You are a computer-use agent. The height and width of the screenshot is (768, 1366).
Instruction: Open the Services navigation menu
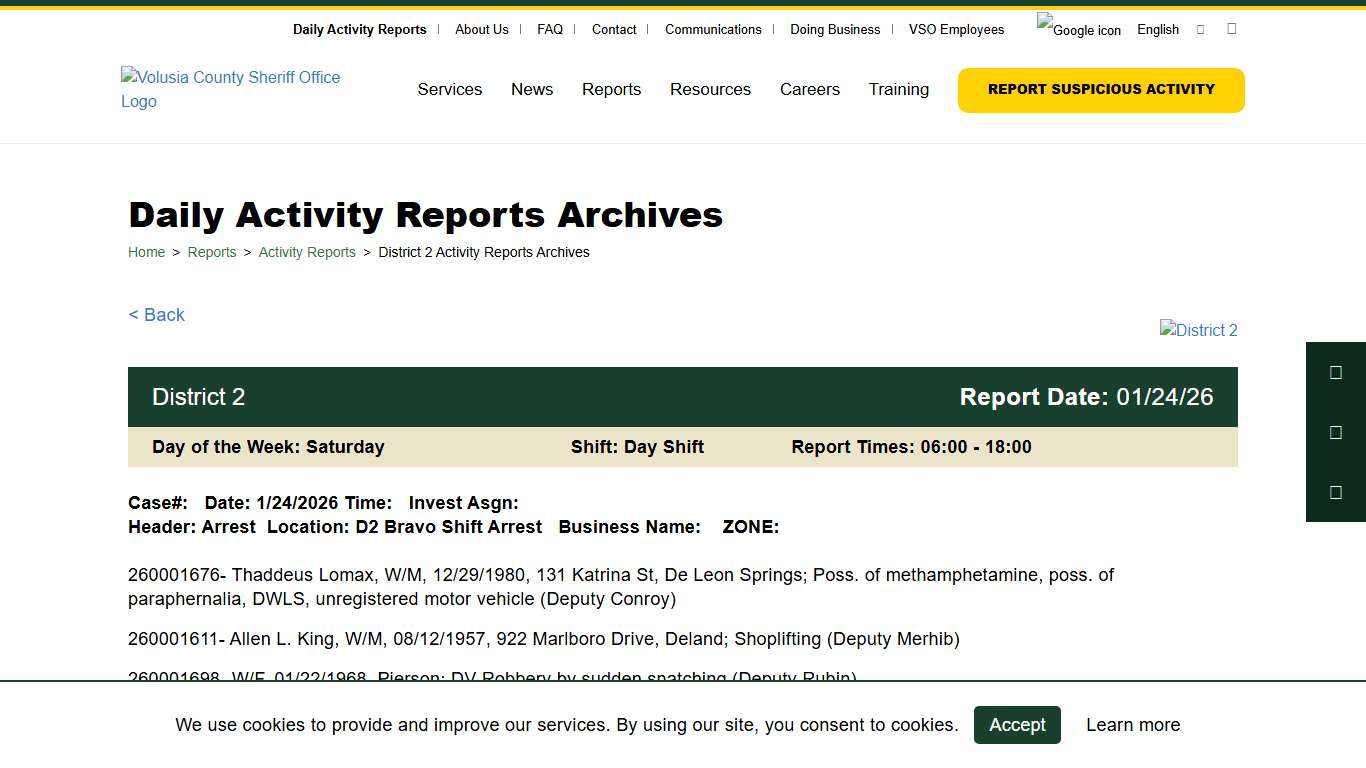pyautogui.click(x=449, y=89)
